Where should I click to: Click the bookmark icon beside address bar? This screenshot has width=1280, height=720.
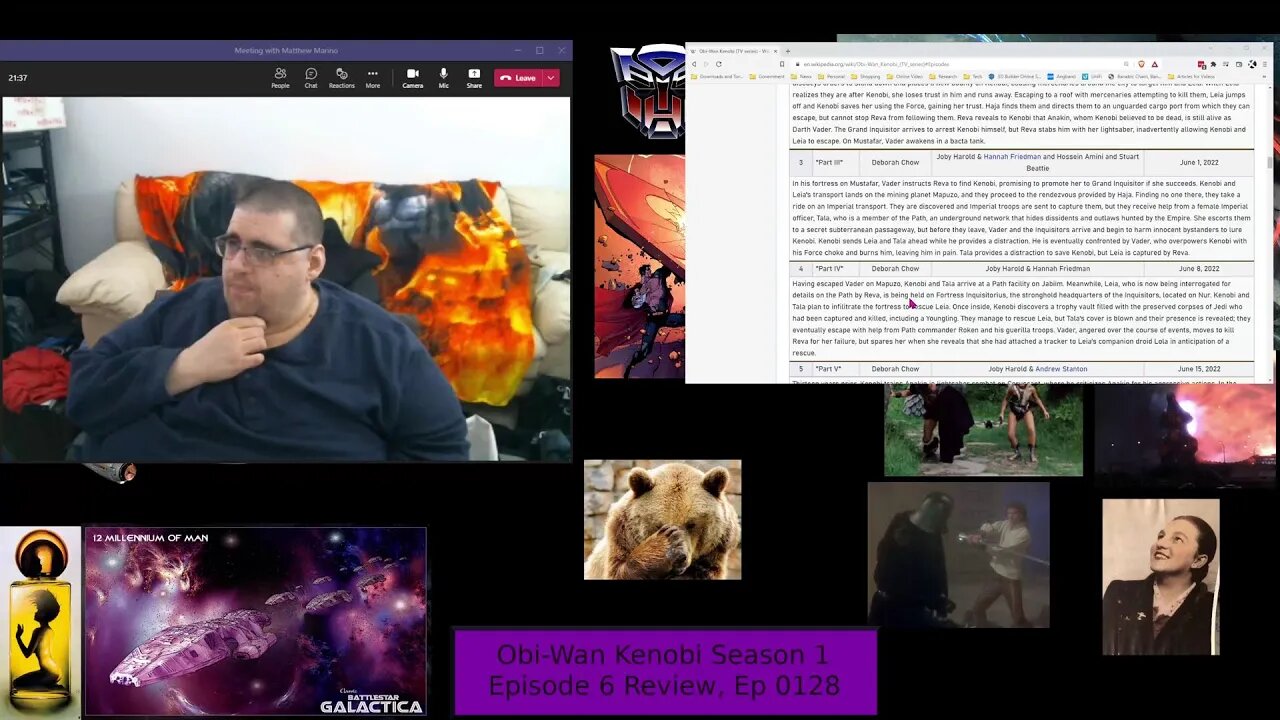(782, 64)
